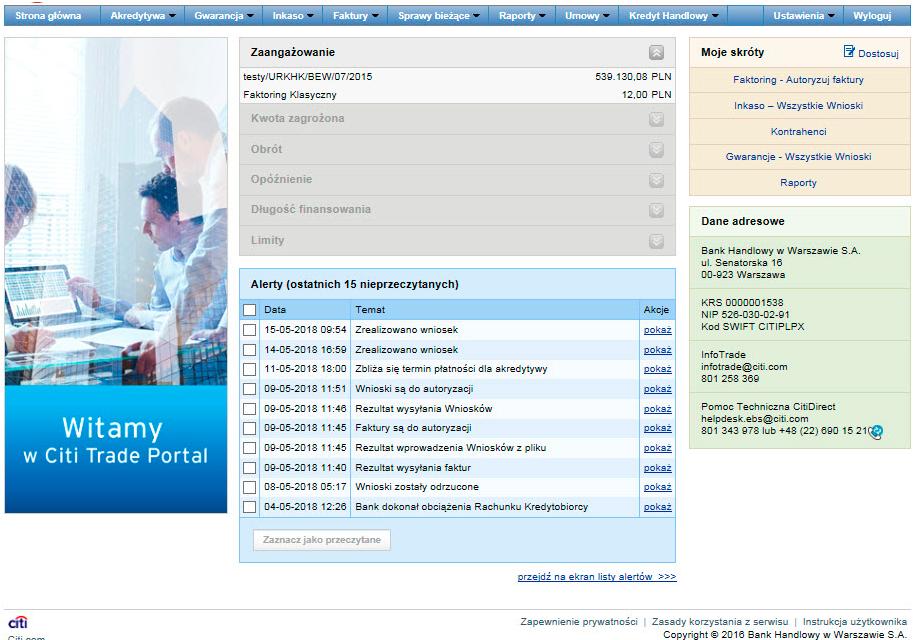Open the Kontrahenci shortcut

798,132
